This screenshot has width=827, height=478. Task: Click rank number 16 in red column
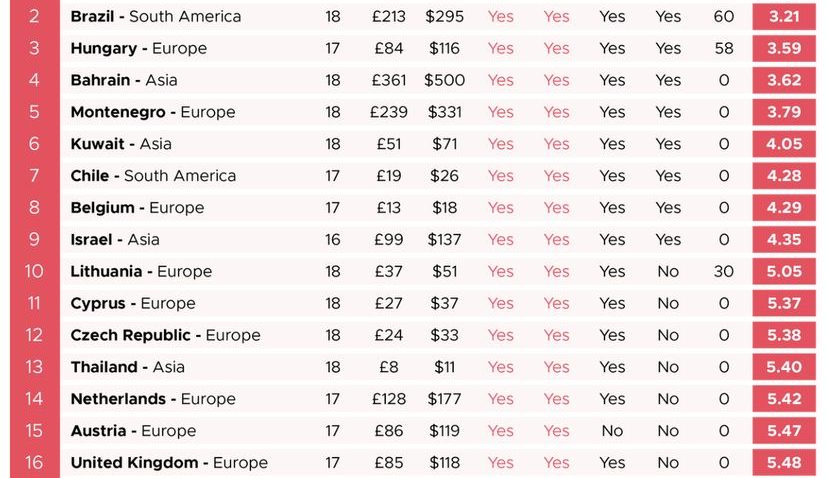tap(35, 463)
